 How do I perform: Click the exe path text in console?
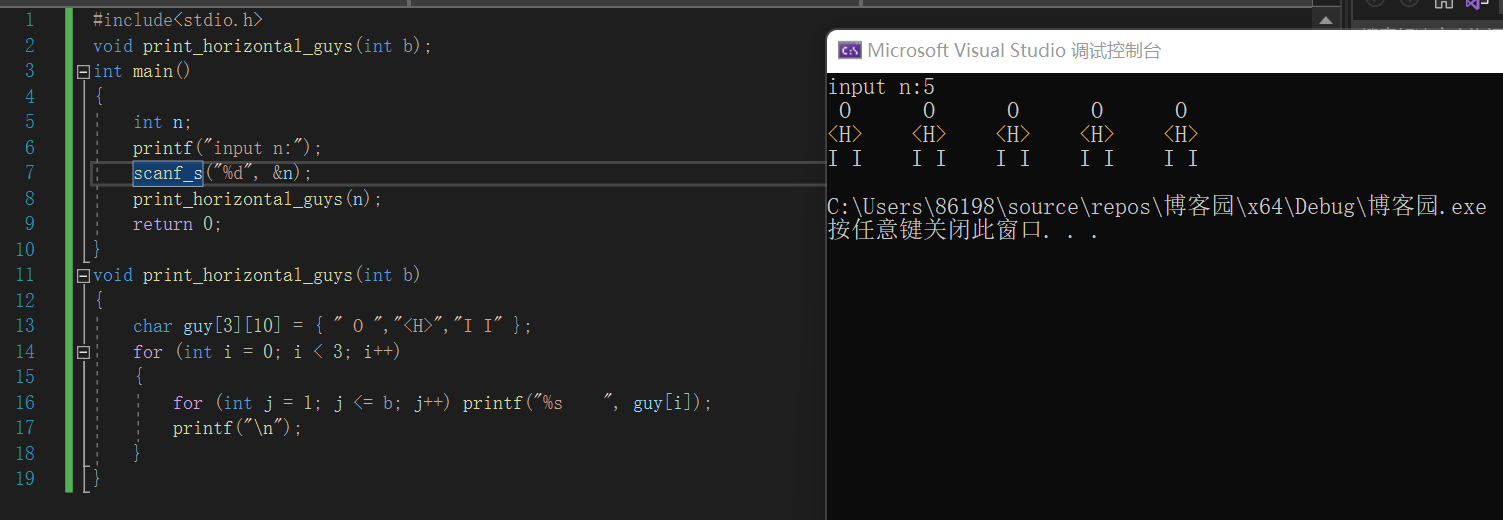coord(1156,207)
